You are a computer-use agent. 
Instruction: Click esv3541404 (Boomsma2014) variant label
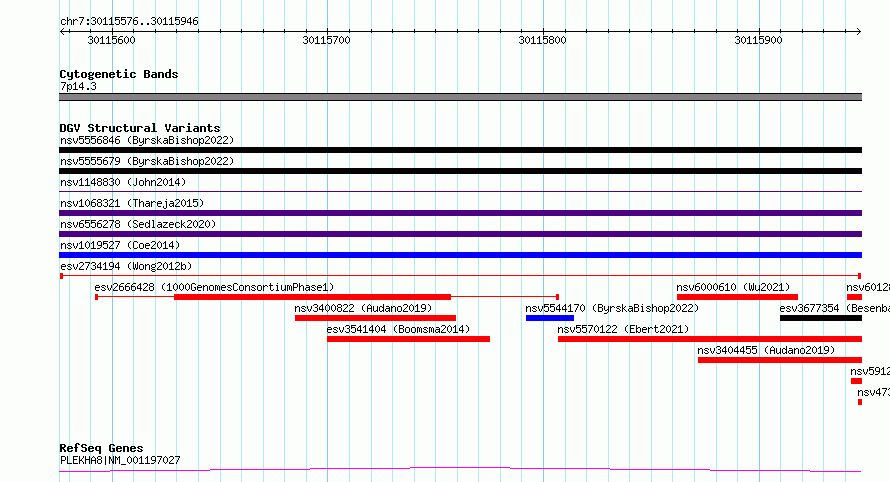click(x=398, y=329)
